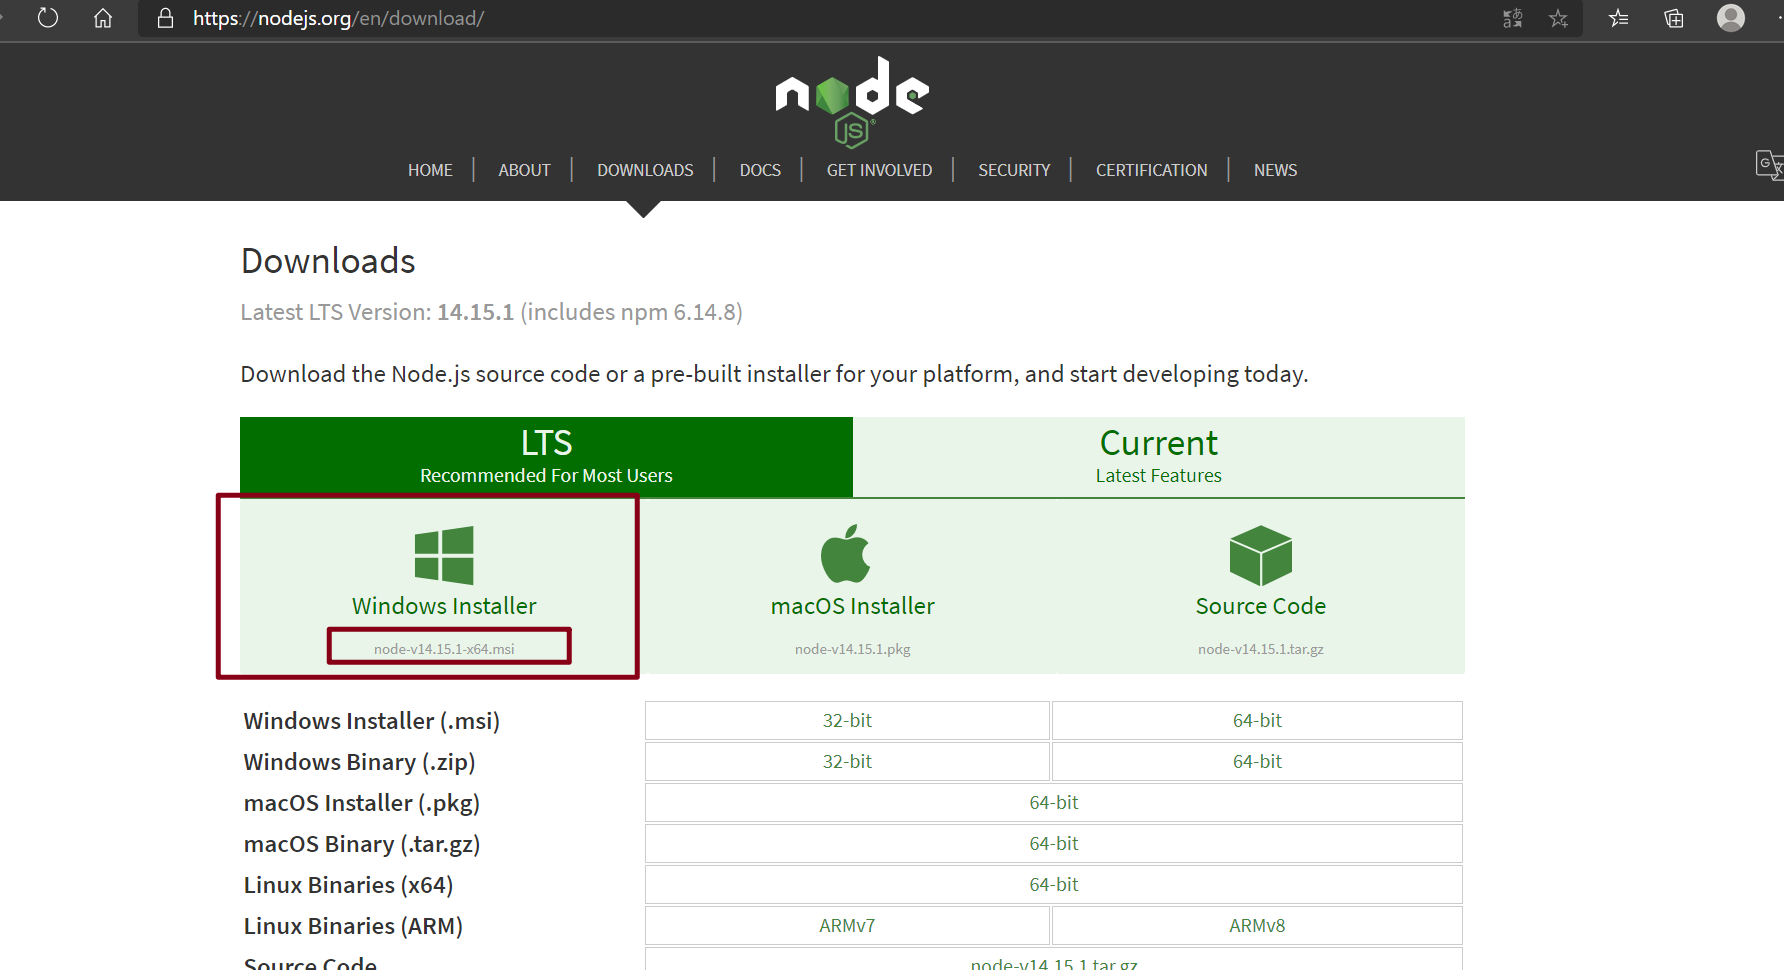Click the Downloads page heading
Image resolution: width=1784 pixels, height=970 pixels.
tap(328, 261)
